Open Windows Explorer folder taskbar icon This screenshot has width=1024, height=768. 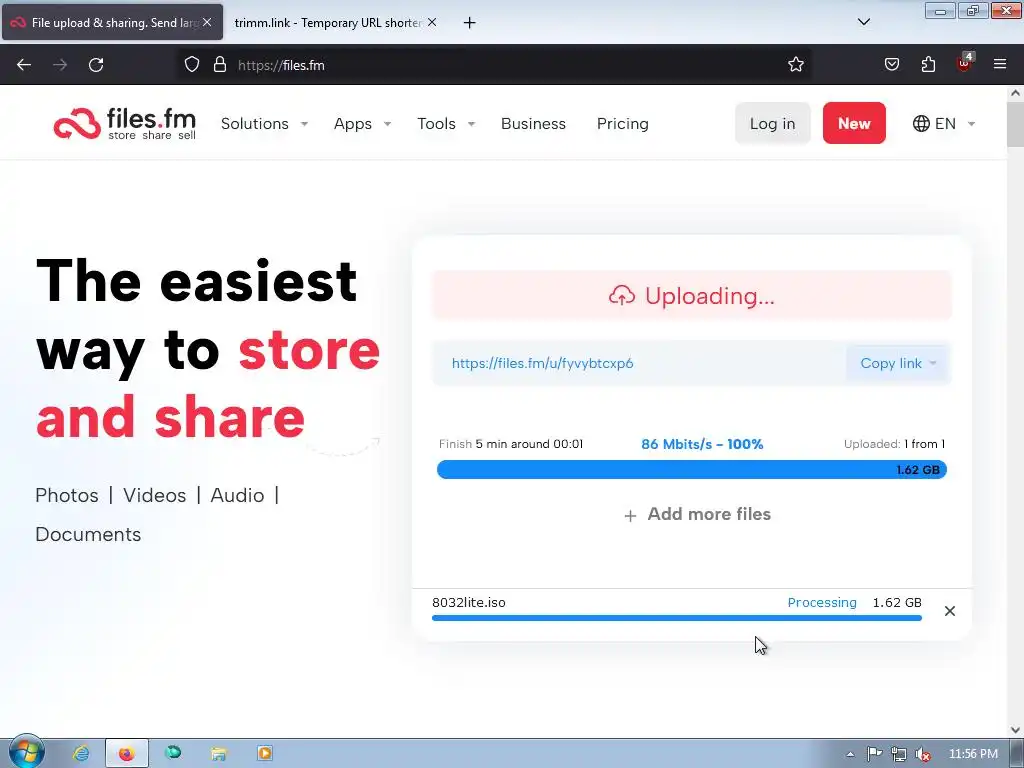tap(218, 754)
